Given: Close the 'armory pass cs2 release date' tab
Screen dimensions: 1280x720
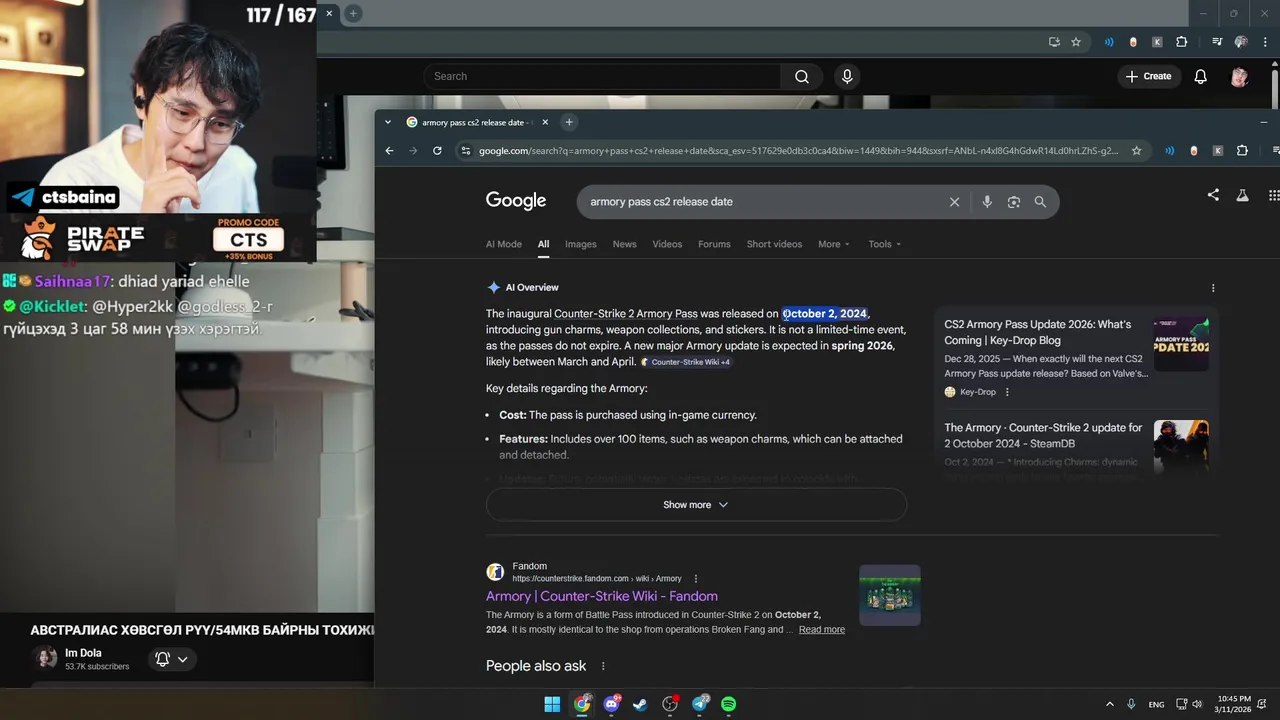Looking at the screenshot, I should point(545,122).
